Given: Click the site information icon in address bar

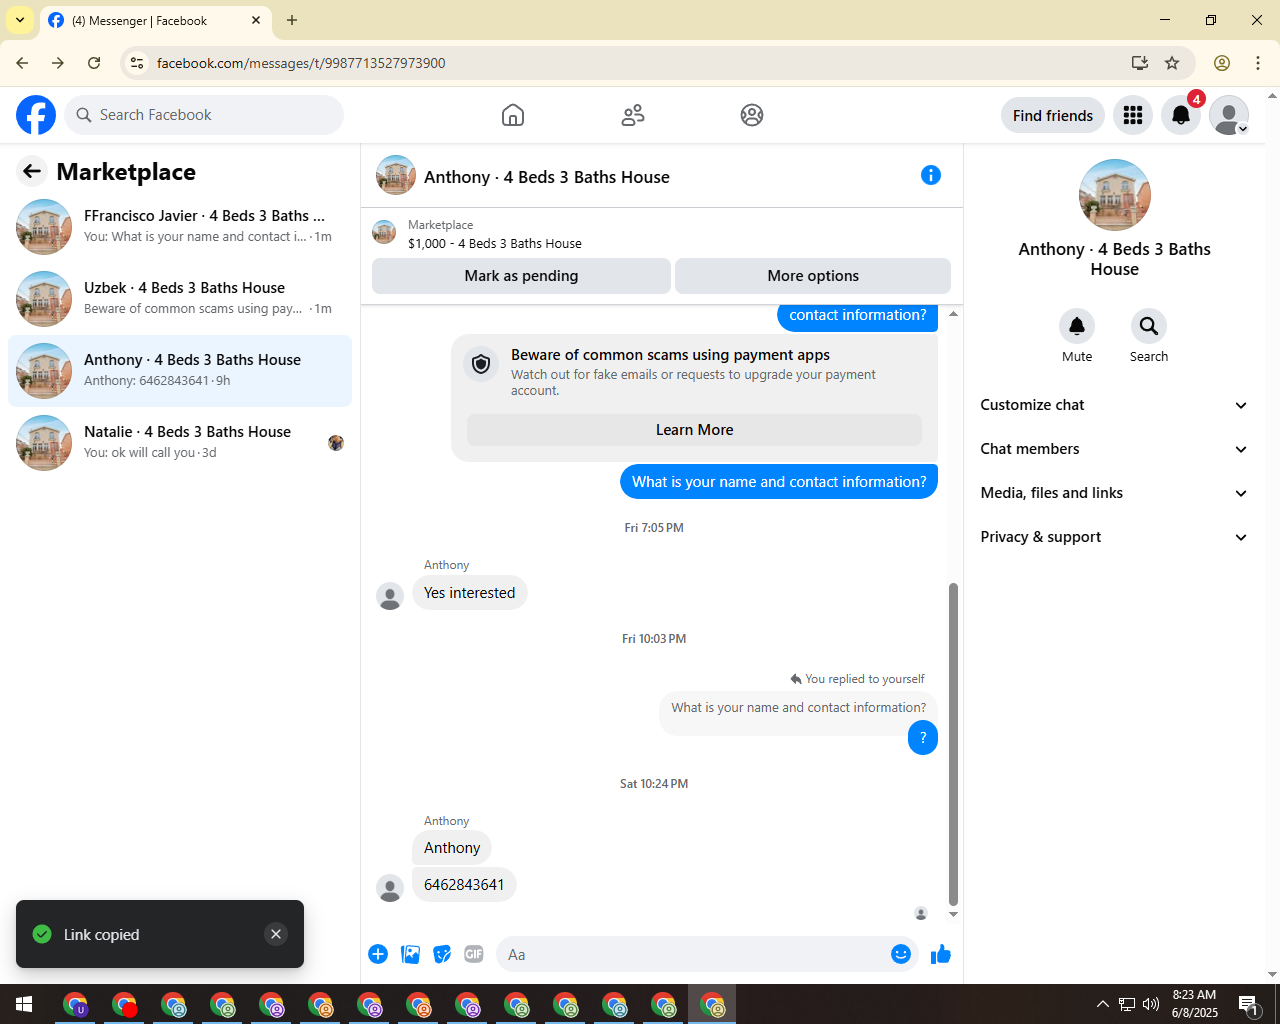Looking at the screenshot, I should coord(137,63).
